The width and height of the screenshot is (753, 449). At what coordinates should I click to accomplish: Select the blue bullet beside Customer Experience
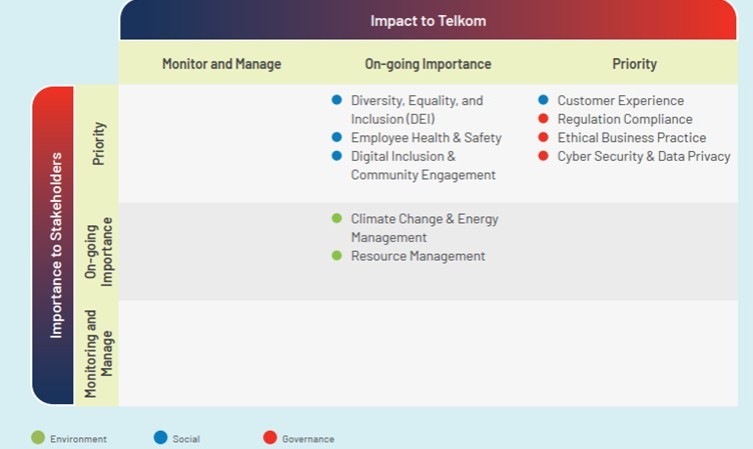point(543,100)
